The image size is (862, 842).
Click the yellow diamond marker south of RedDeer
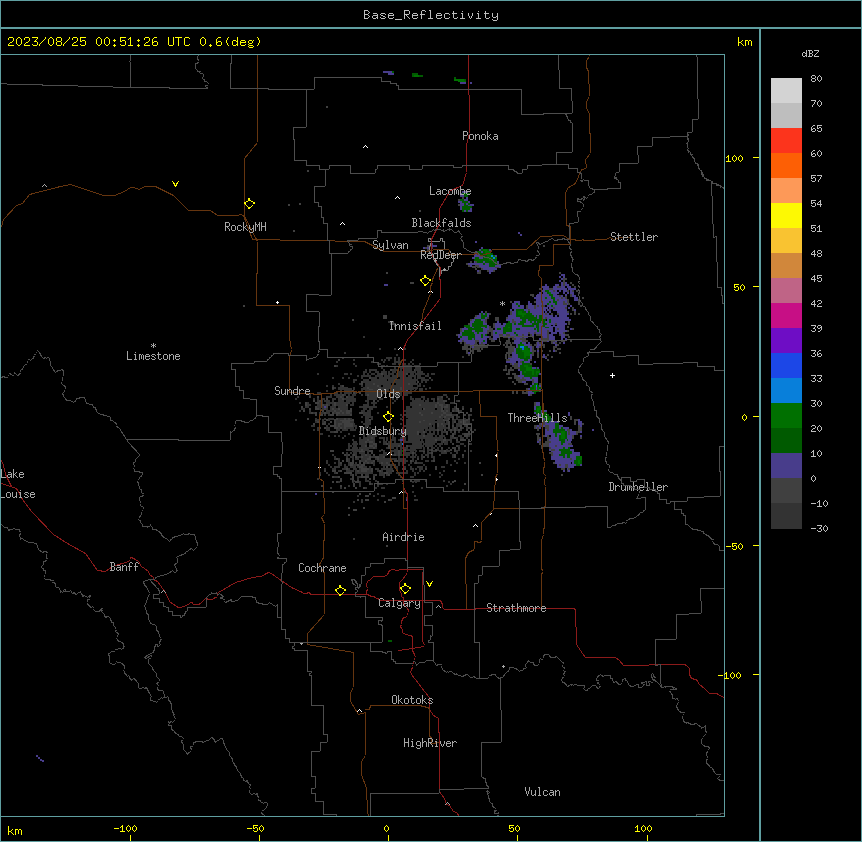point(425,281)
